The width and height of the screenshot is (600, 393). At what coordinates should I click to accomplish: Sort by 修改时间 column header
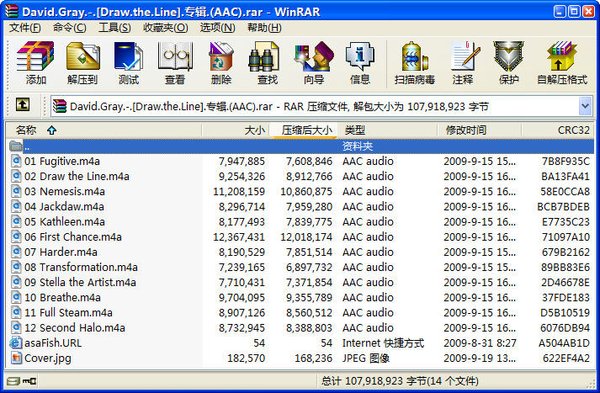tap(479, 130)
